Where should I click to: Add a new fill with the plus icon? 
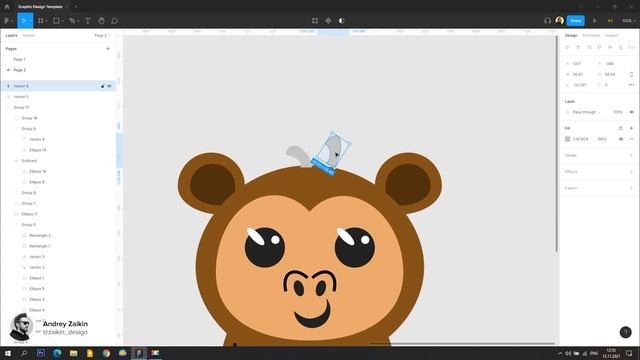[x=631, y=128]
